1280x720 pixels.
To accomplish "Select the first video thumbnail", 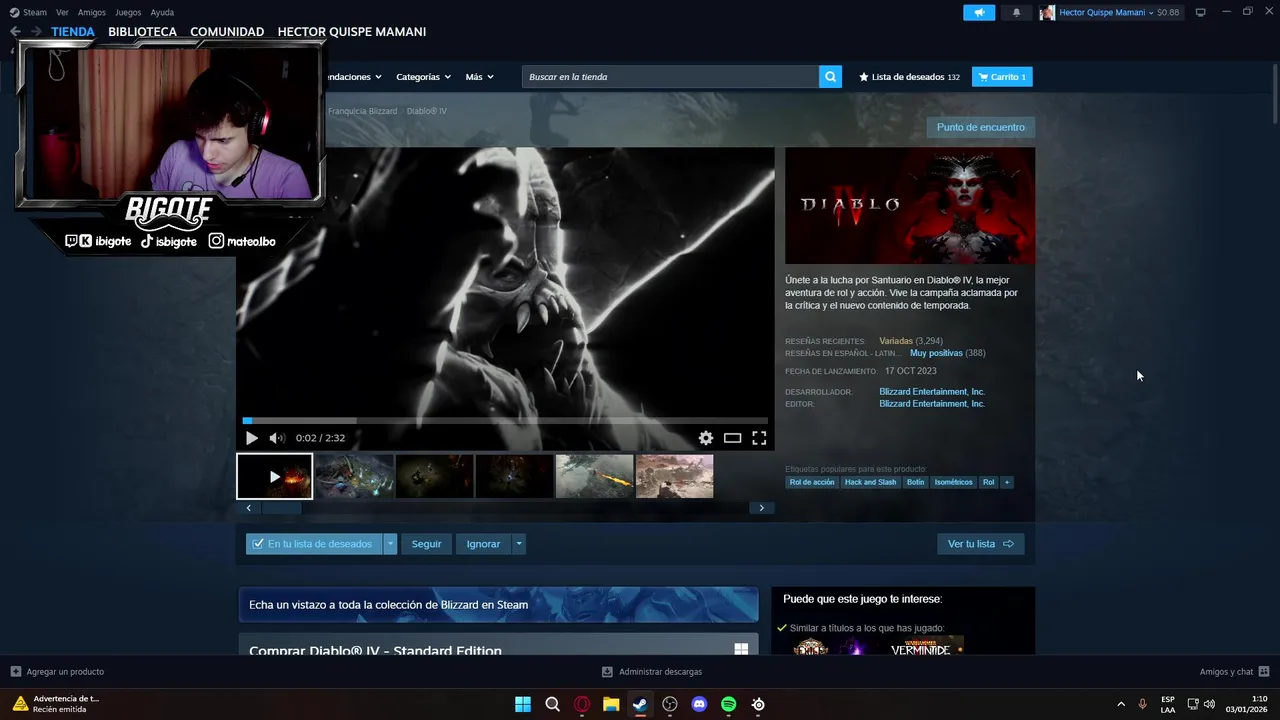I will click(275, 477).
